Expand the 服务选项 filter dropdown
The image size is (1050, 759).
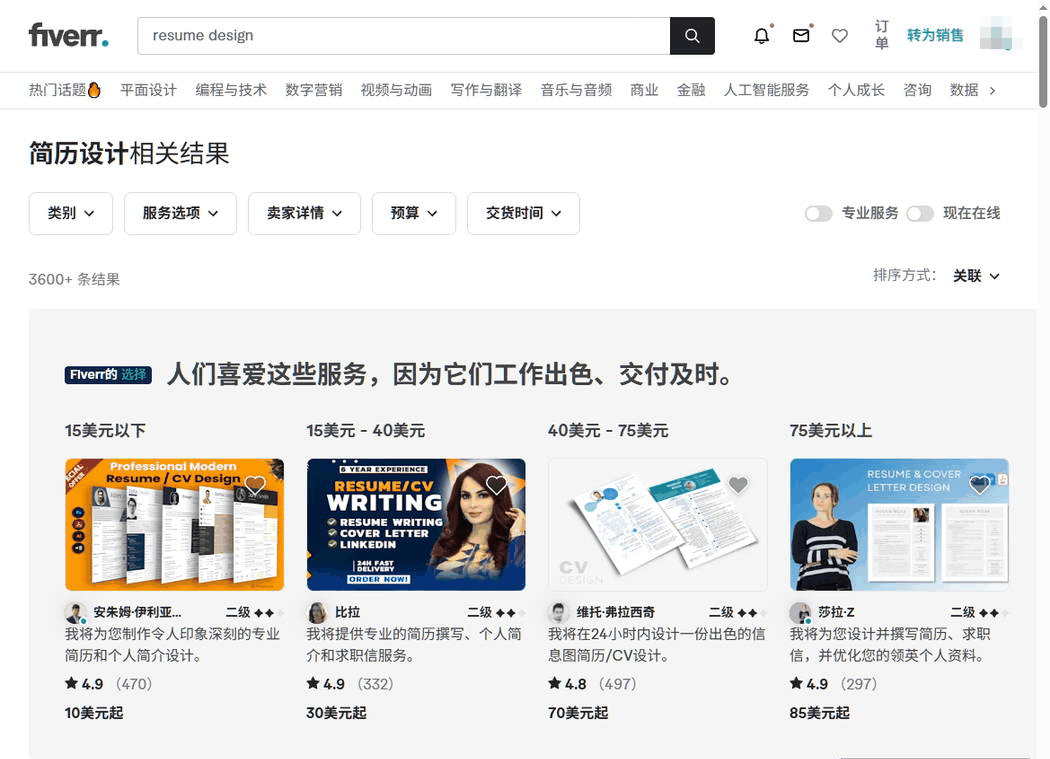[180, 214]
